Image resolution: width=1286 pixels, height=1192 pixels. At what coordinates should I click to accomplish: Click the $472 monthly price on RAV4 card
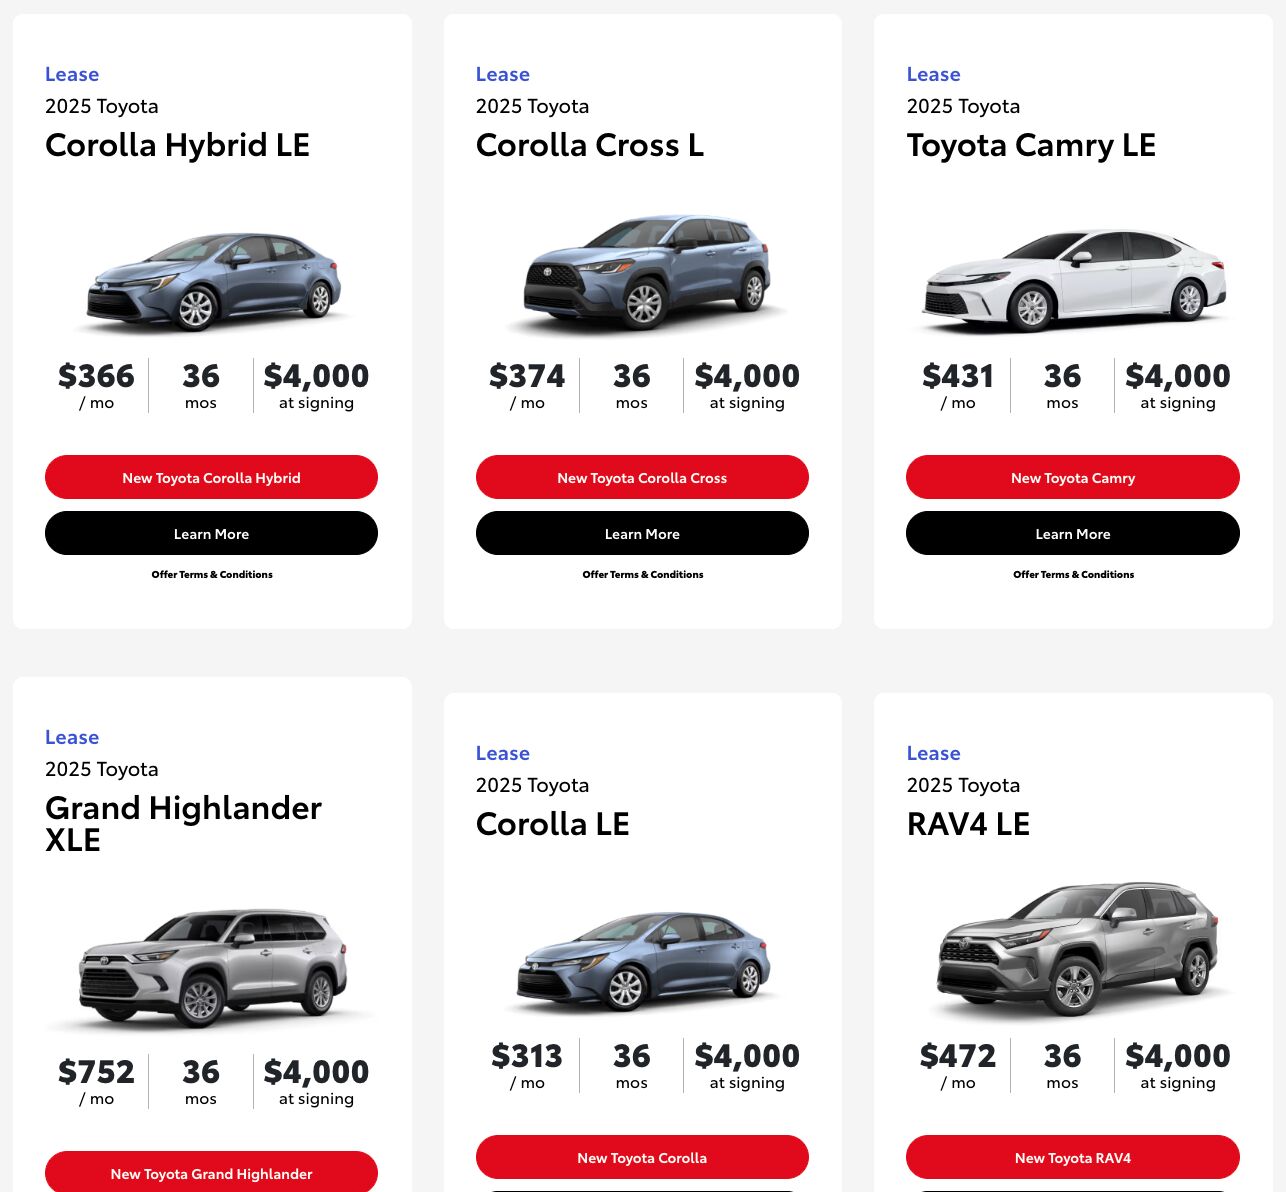coord(959,1054)
